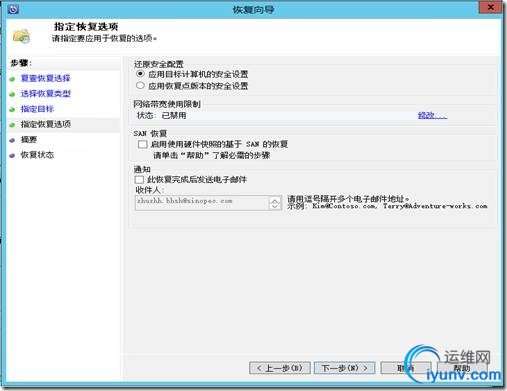Click purple bullet beside 摘要
The width and height of the screenshot is (507, 391).
tap(12, 140)
